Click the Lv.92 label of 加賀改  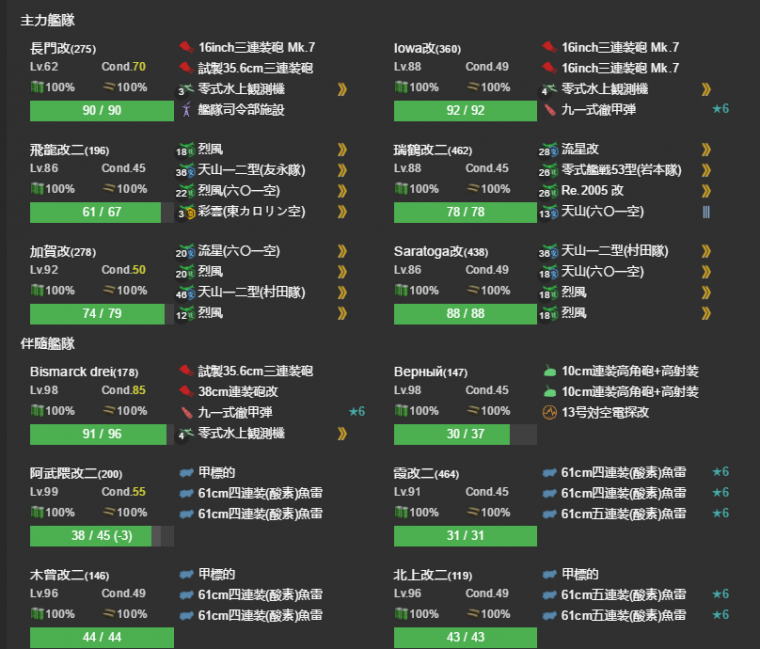44,270
